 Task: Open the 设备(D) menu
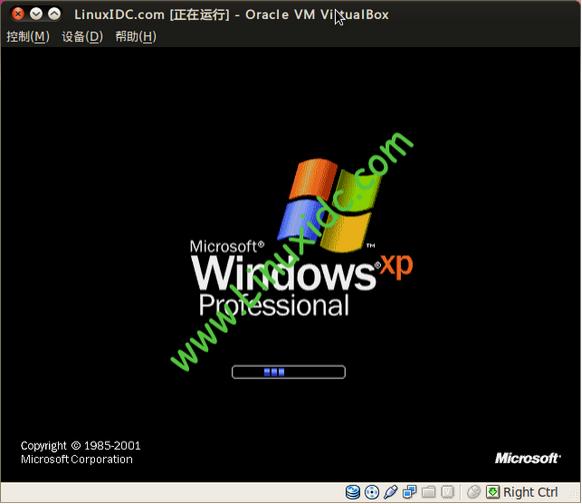82,36
